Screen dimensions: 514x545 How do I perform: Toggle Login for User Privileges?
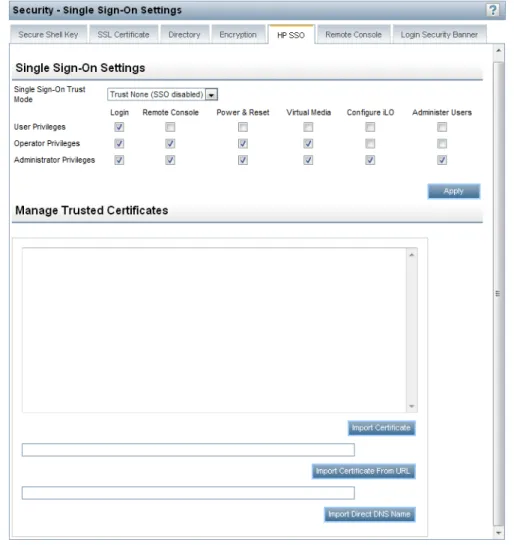coord(119,127)
